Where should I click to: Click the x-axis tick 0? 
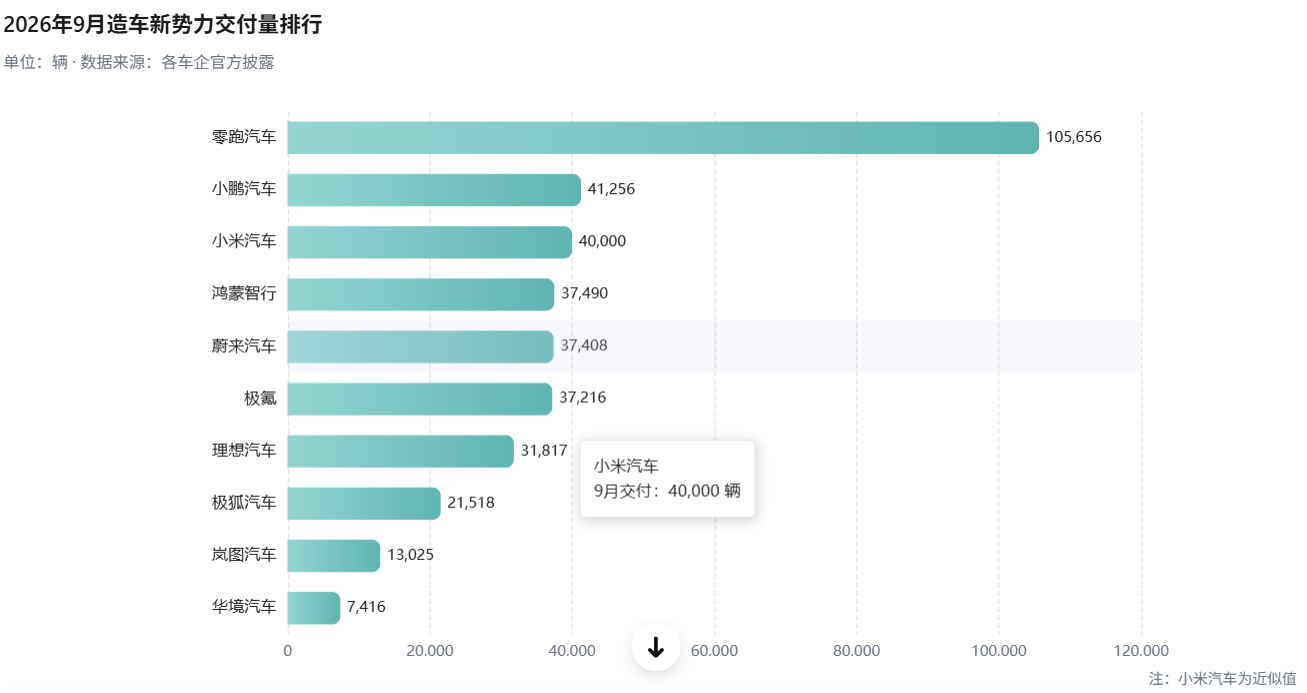[x=288, y=651]
